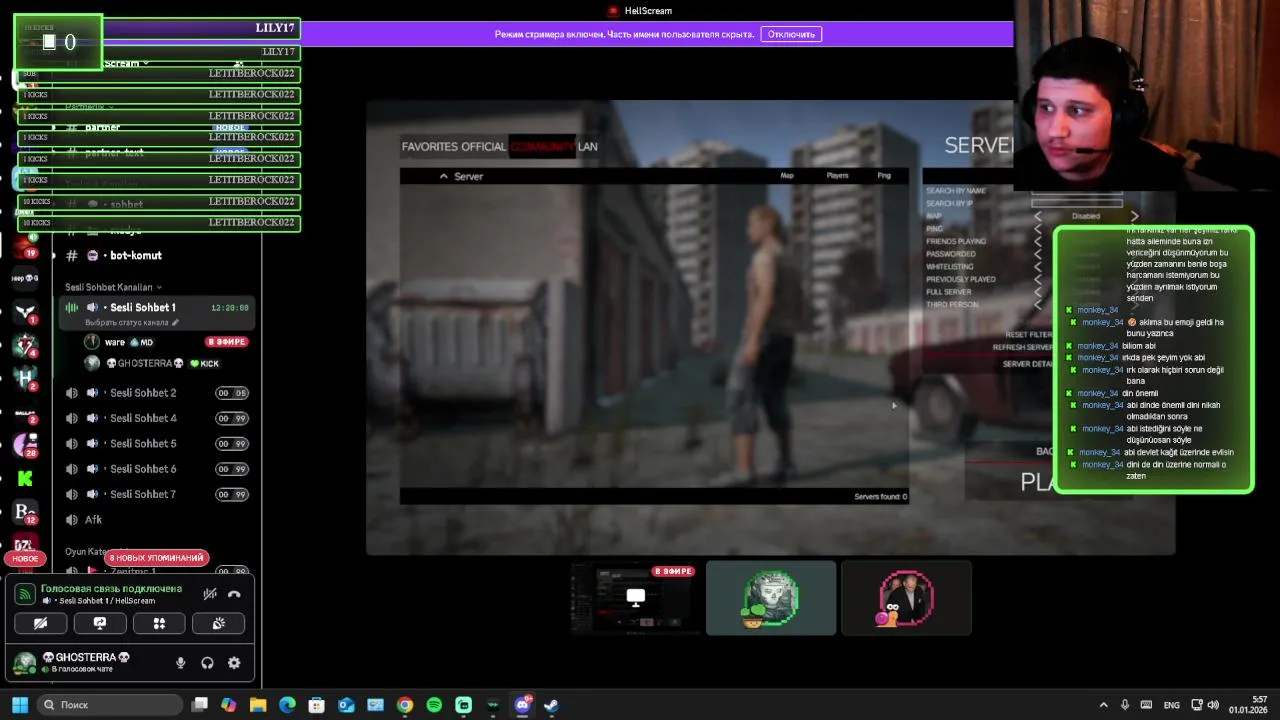Open OFFICIAL tab in game server browser
The image size is (1280, 720).
[x=485, y=147]
